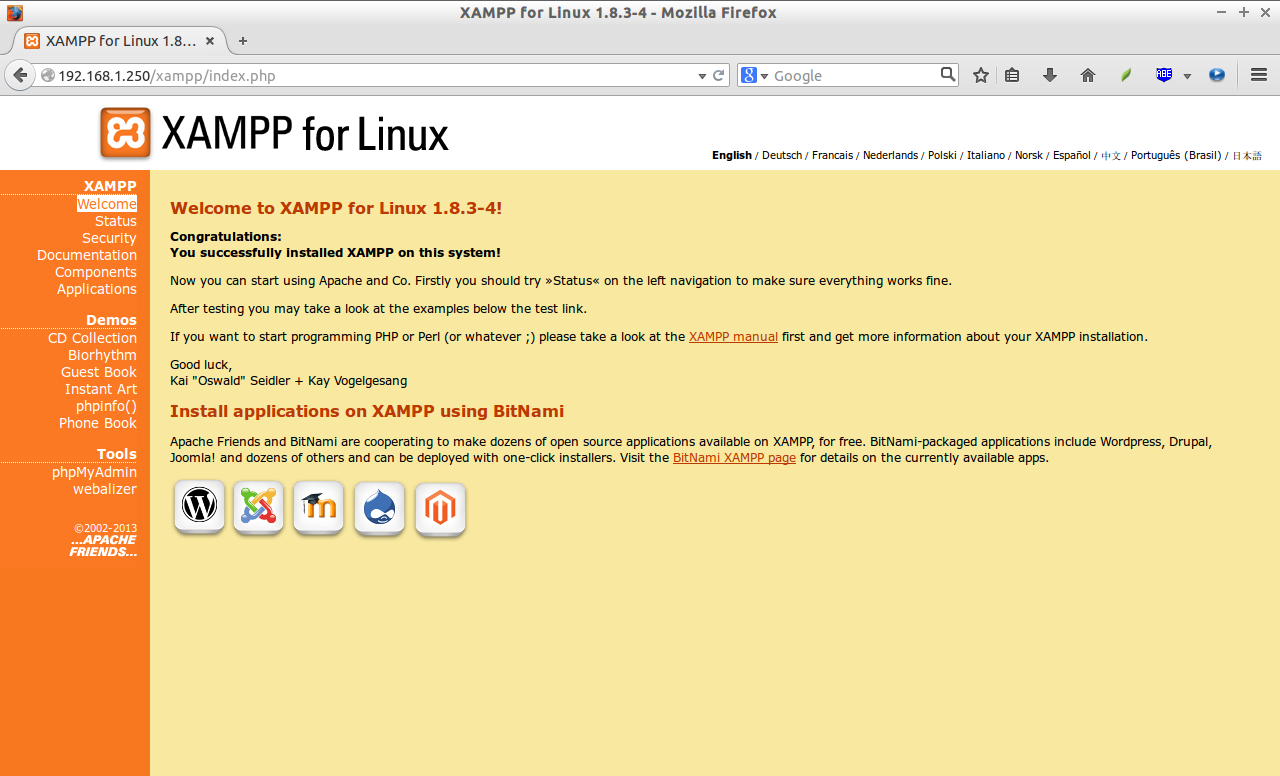The width and height of the screenshot is (1280, 776).
Task: Switch language to Español
Action: 1072,155
